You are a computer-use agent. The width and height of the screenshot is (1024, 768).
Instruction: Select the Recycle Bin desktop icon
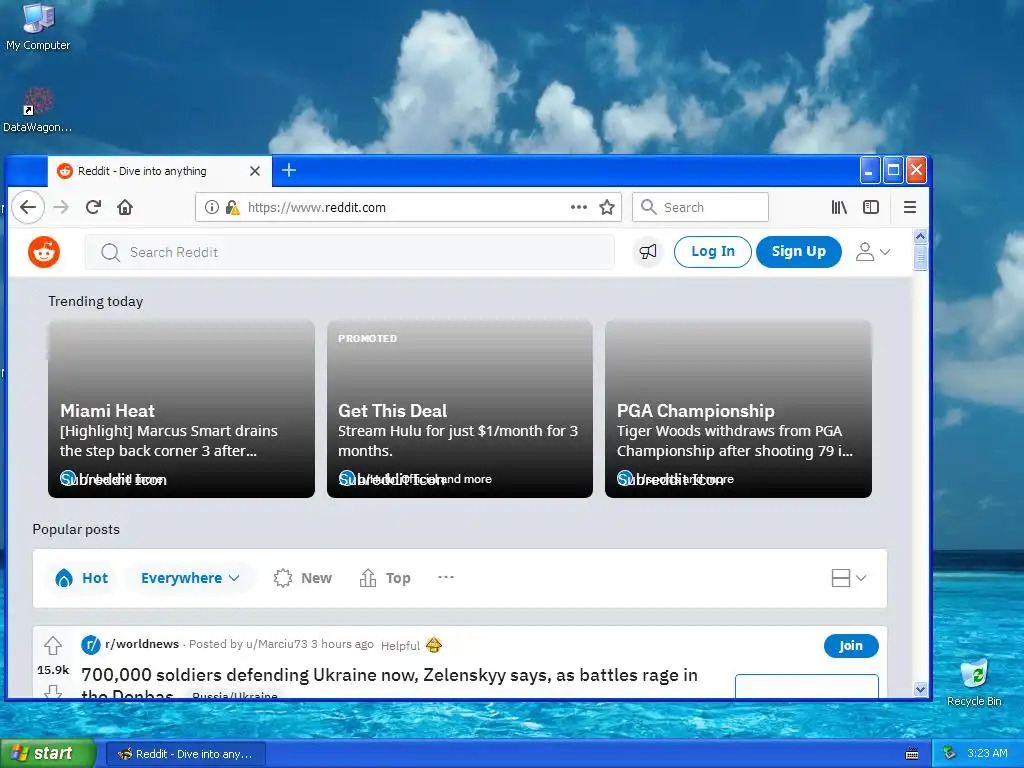click(974, 682)
